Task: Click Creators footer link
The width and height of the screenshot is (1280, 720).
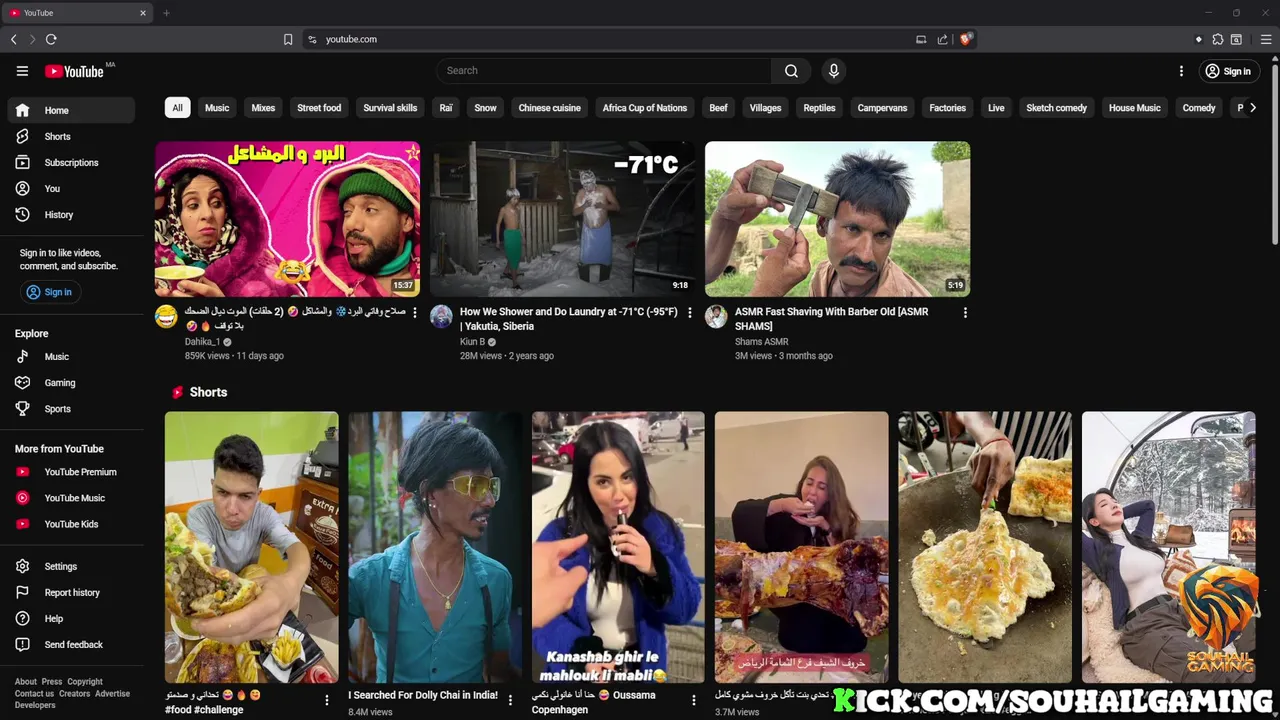Action: coord(74,694)
